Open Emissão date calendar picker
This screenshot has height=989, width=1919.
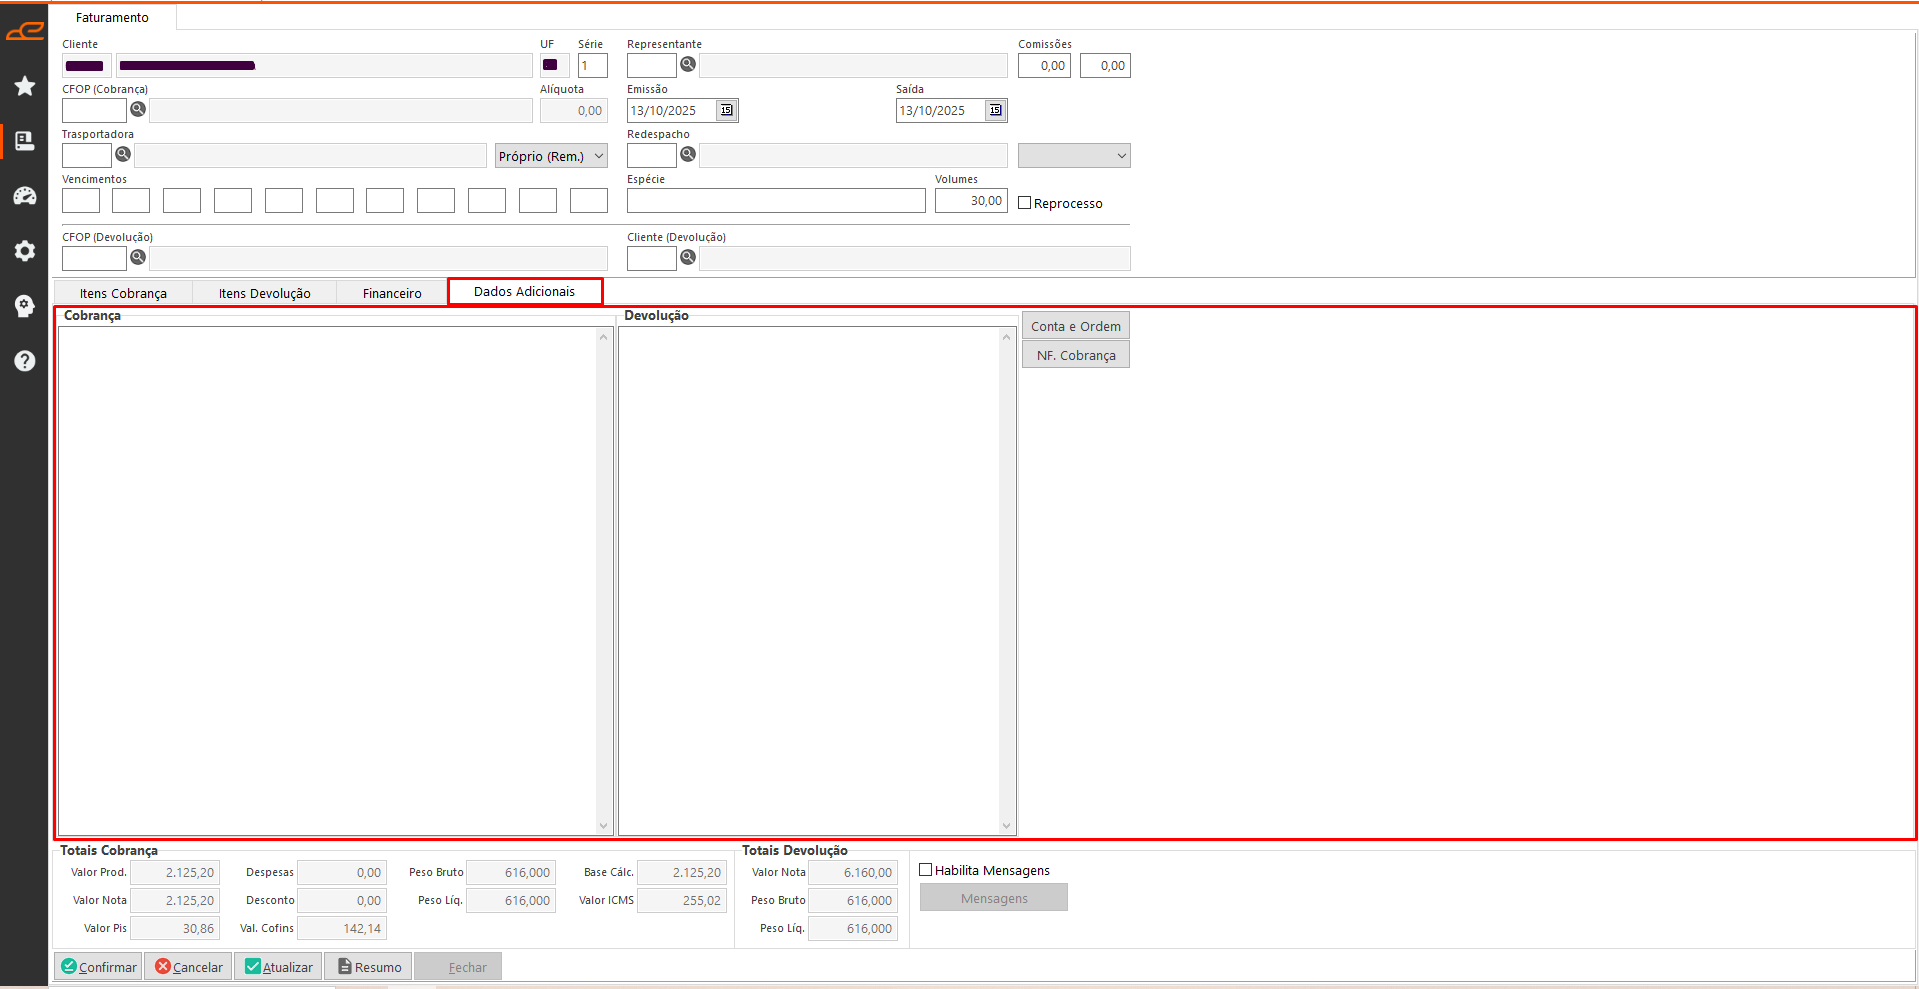click(727, 110)
